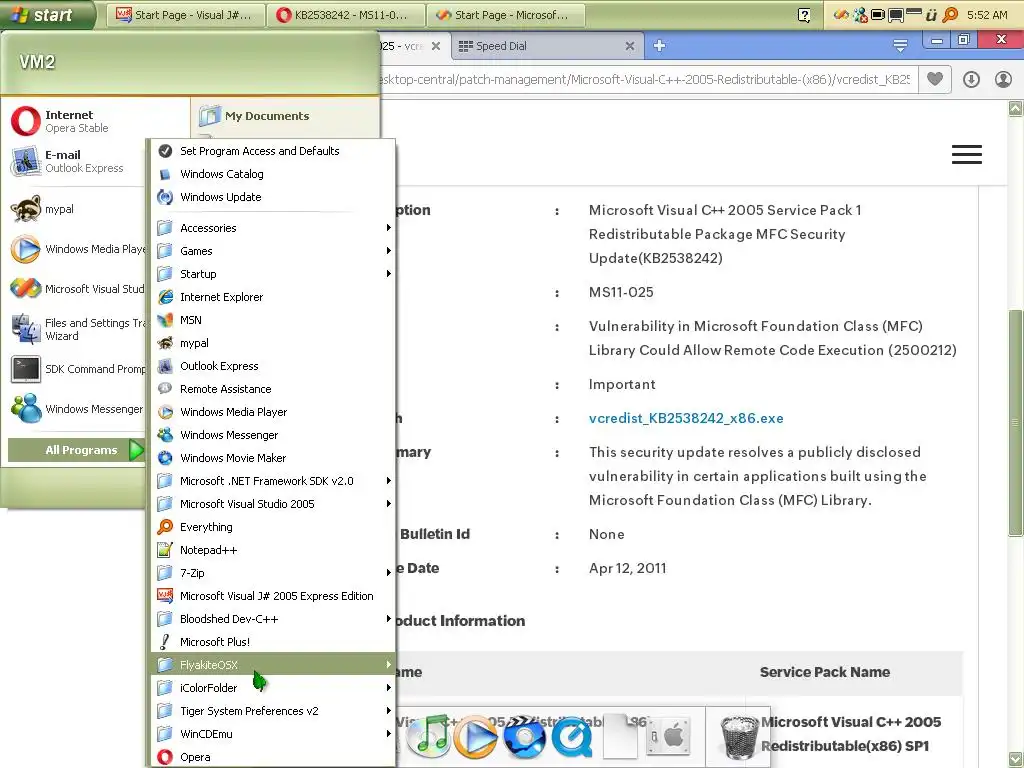Start Remote Assistance

pyautogui.click(x=273, y=389)
